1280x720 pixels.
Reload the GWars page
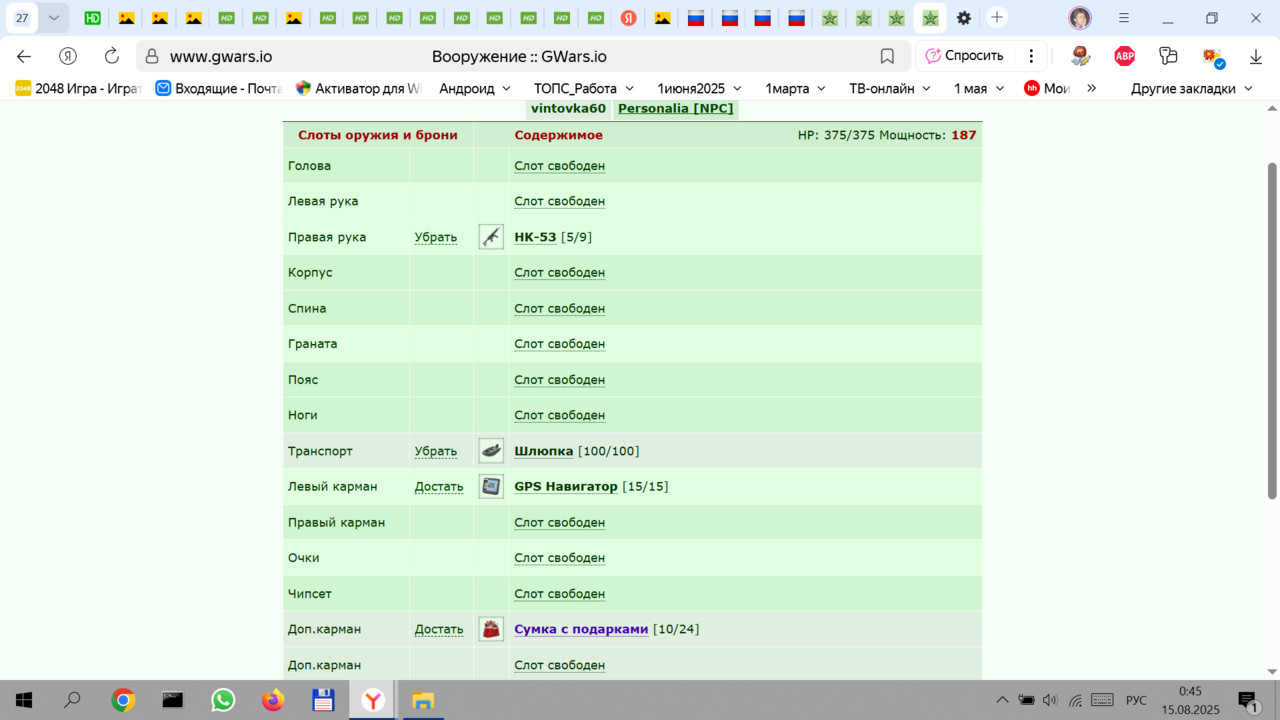pyautogui.click(x=112, y=56)
